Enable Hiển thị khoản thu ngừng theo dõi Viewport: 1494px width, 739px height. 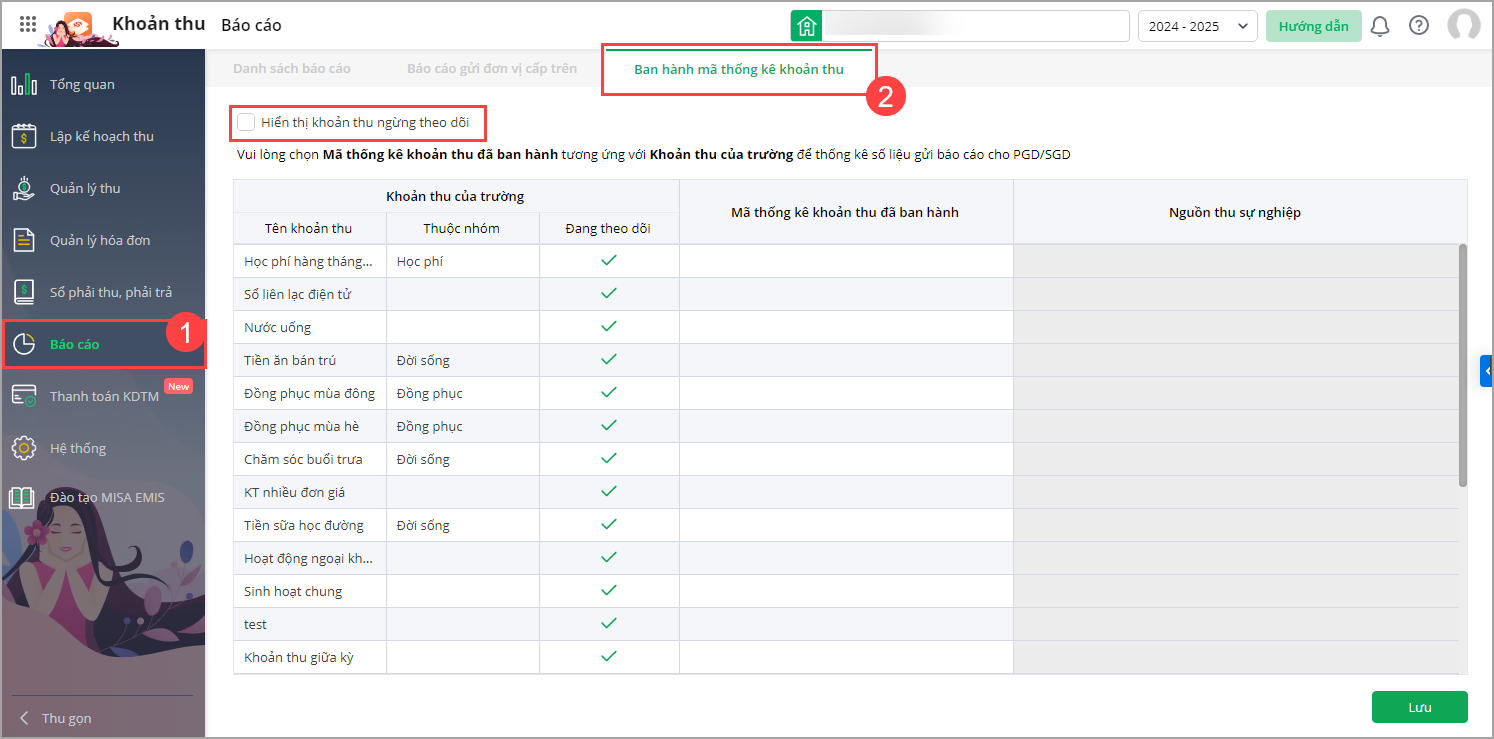pyautogui.click(x=246, y=123)
